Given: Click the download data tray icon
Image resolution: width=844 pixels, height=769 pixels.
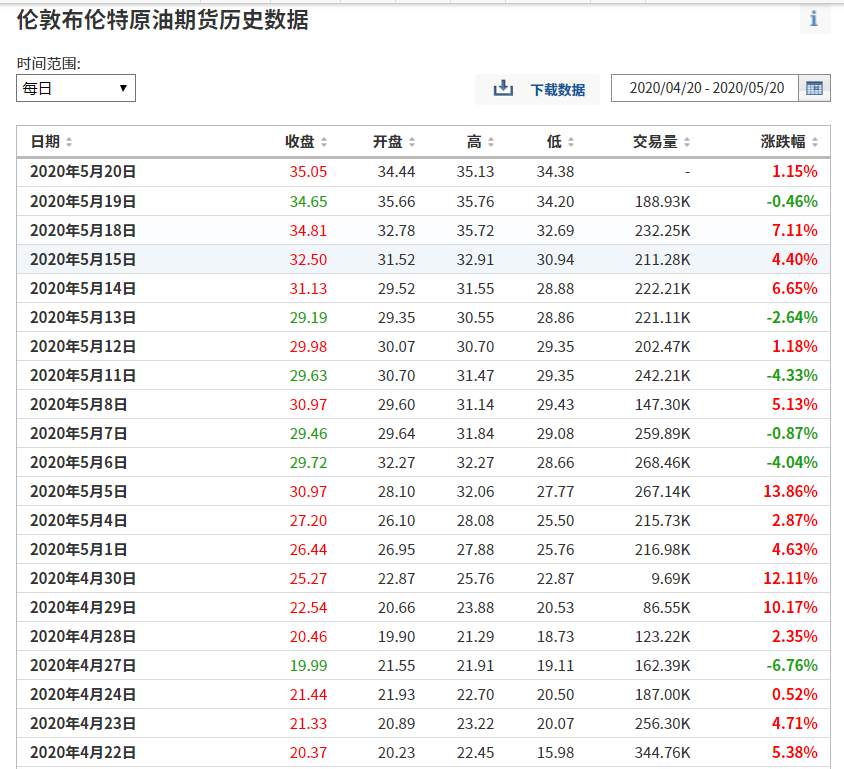Looking at the screenshot, I should 503,88.
